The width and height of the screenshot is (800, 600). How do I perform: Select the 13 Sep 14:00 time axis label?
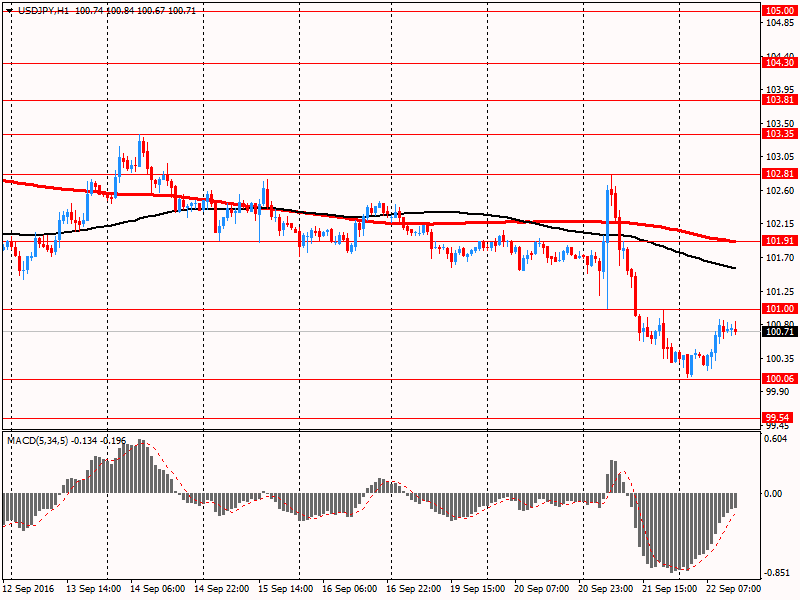point(94,589)
